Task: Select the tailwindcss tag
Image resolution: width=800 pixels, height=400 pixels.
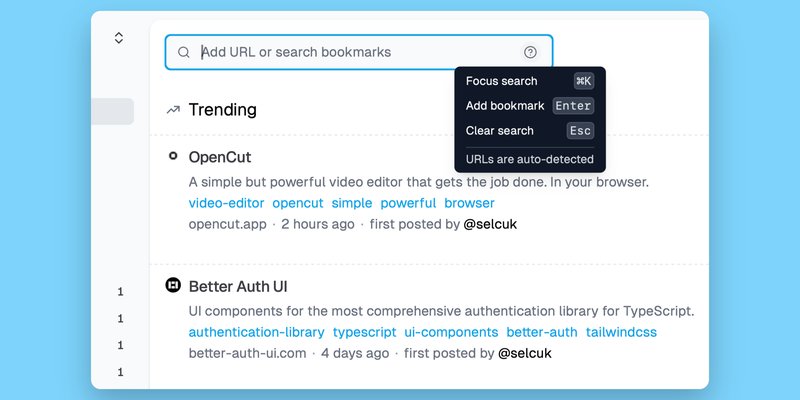Action: pyautogui.click(x=621, y=333)
